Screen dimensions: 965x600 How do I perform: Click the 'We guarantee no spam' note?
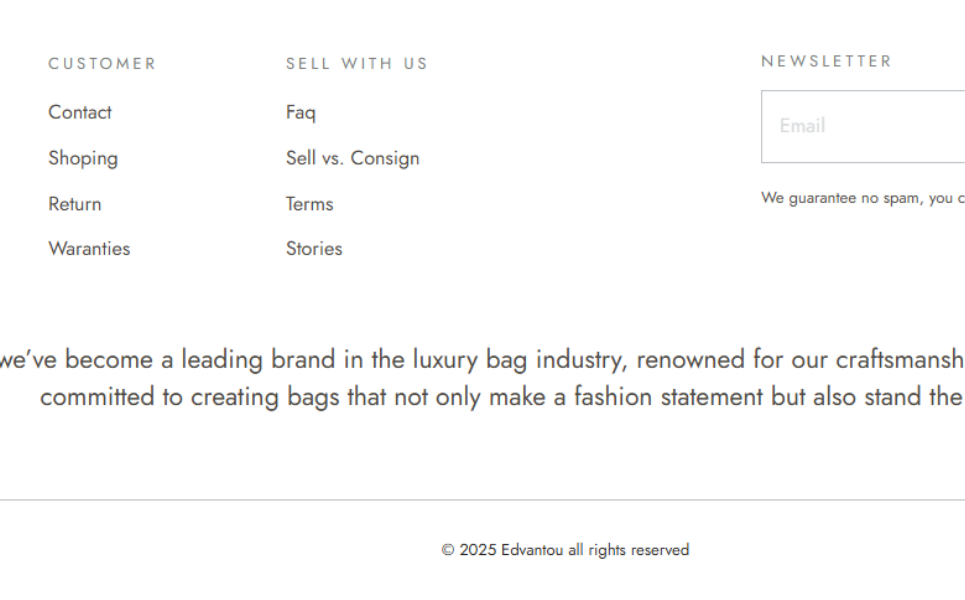pos(860,198)
